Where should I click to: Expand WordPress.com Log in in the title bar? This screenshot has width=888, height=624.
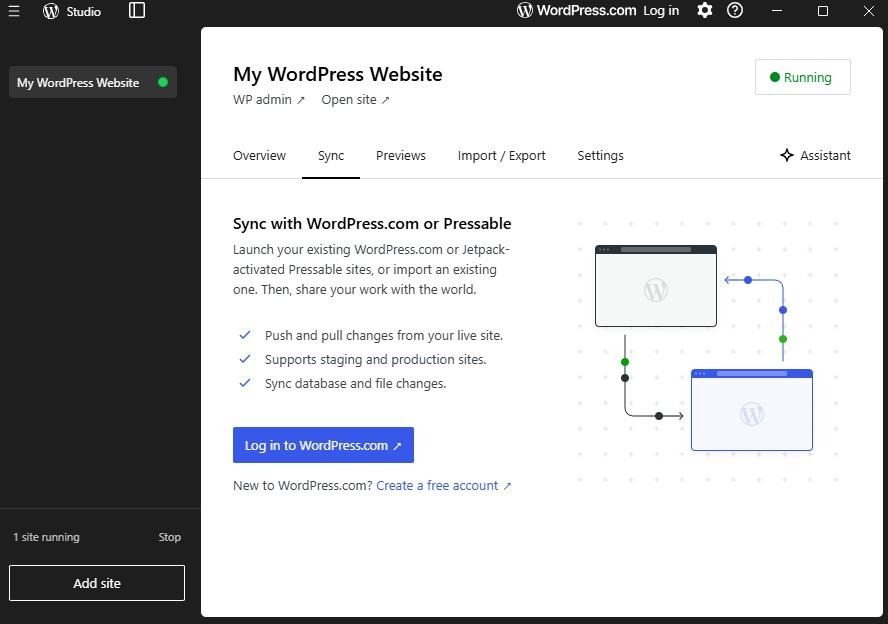[661, 10]
